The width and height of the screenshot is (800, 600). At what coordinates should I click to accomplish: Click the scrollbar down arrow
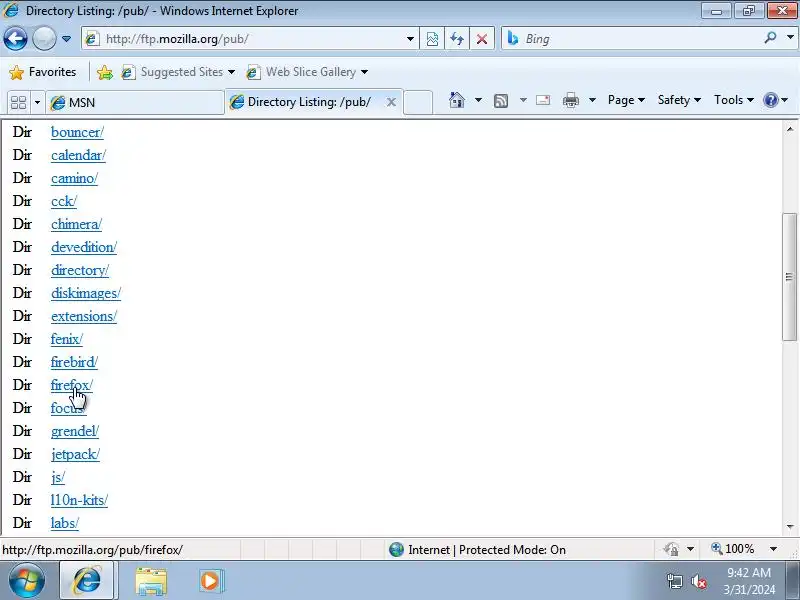tap(790, 526)
